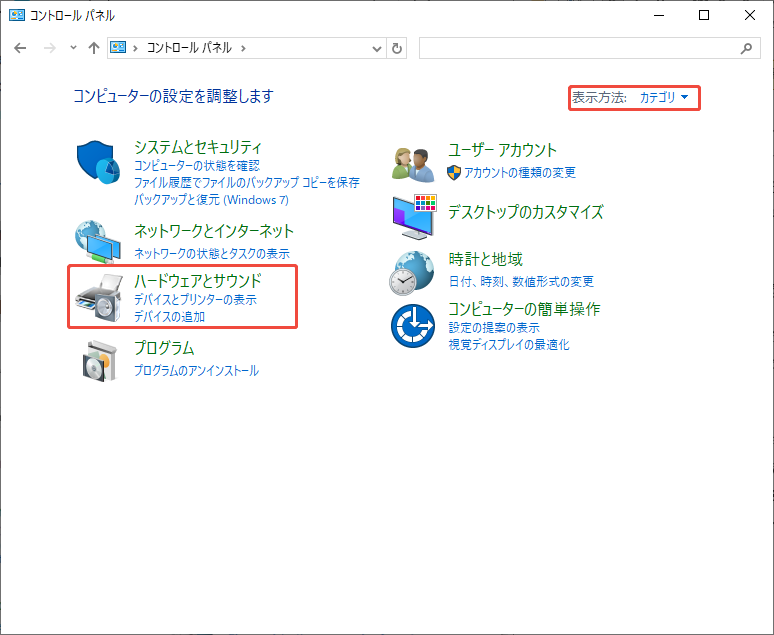Screen dimensions: 774x635
Task: Open 日付、時刻、数値形式の変更 link
Action: click(x=521, y=281)
